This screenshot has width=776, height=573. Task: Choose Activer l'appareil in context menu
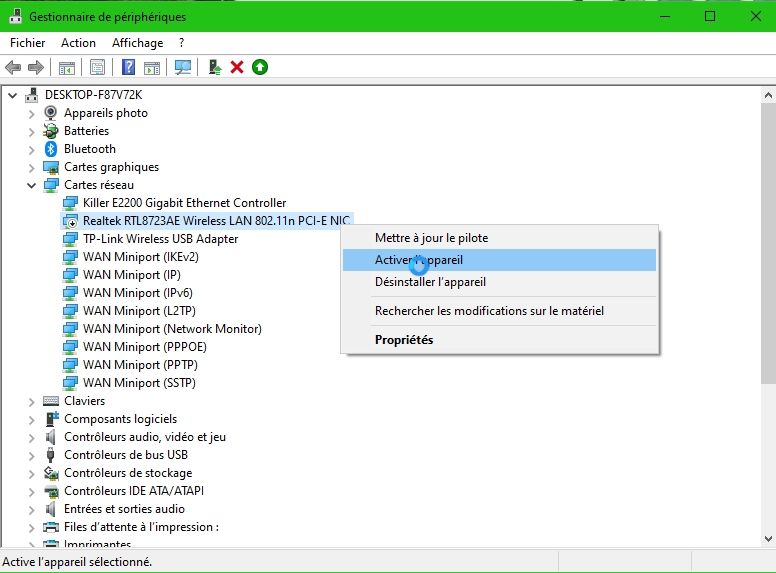tap(499, 260)
